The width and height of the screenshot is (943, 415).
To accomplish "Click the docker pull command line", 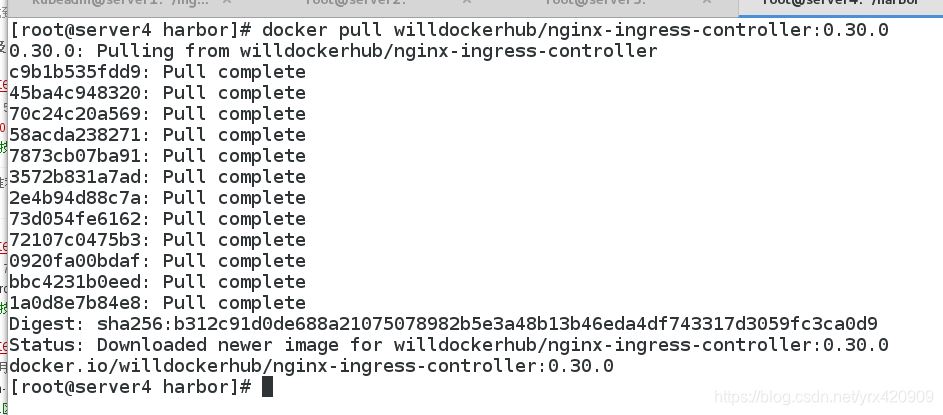I will tap(449, 29).
